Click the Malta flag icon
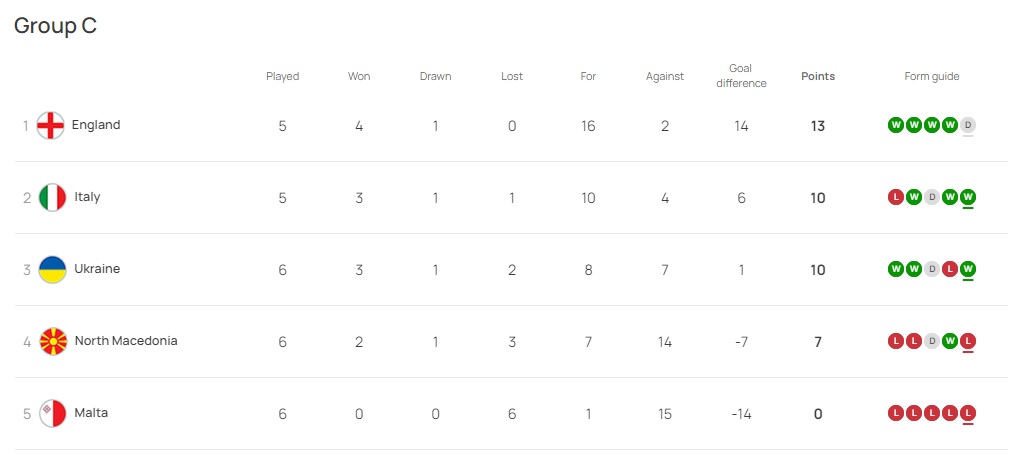 click(x=52, y=414)
